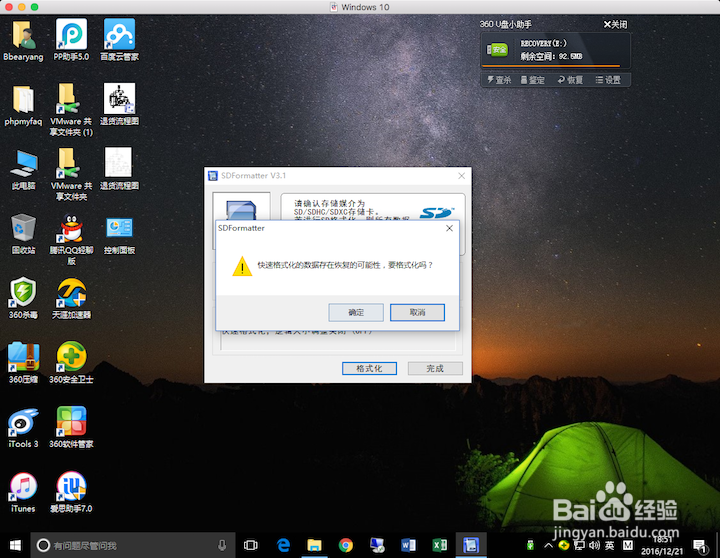Open Excel from the taskbar
The height and width of the screenshot is (558, 720).
[x=439, y=545]
